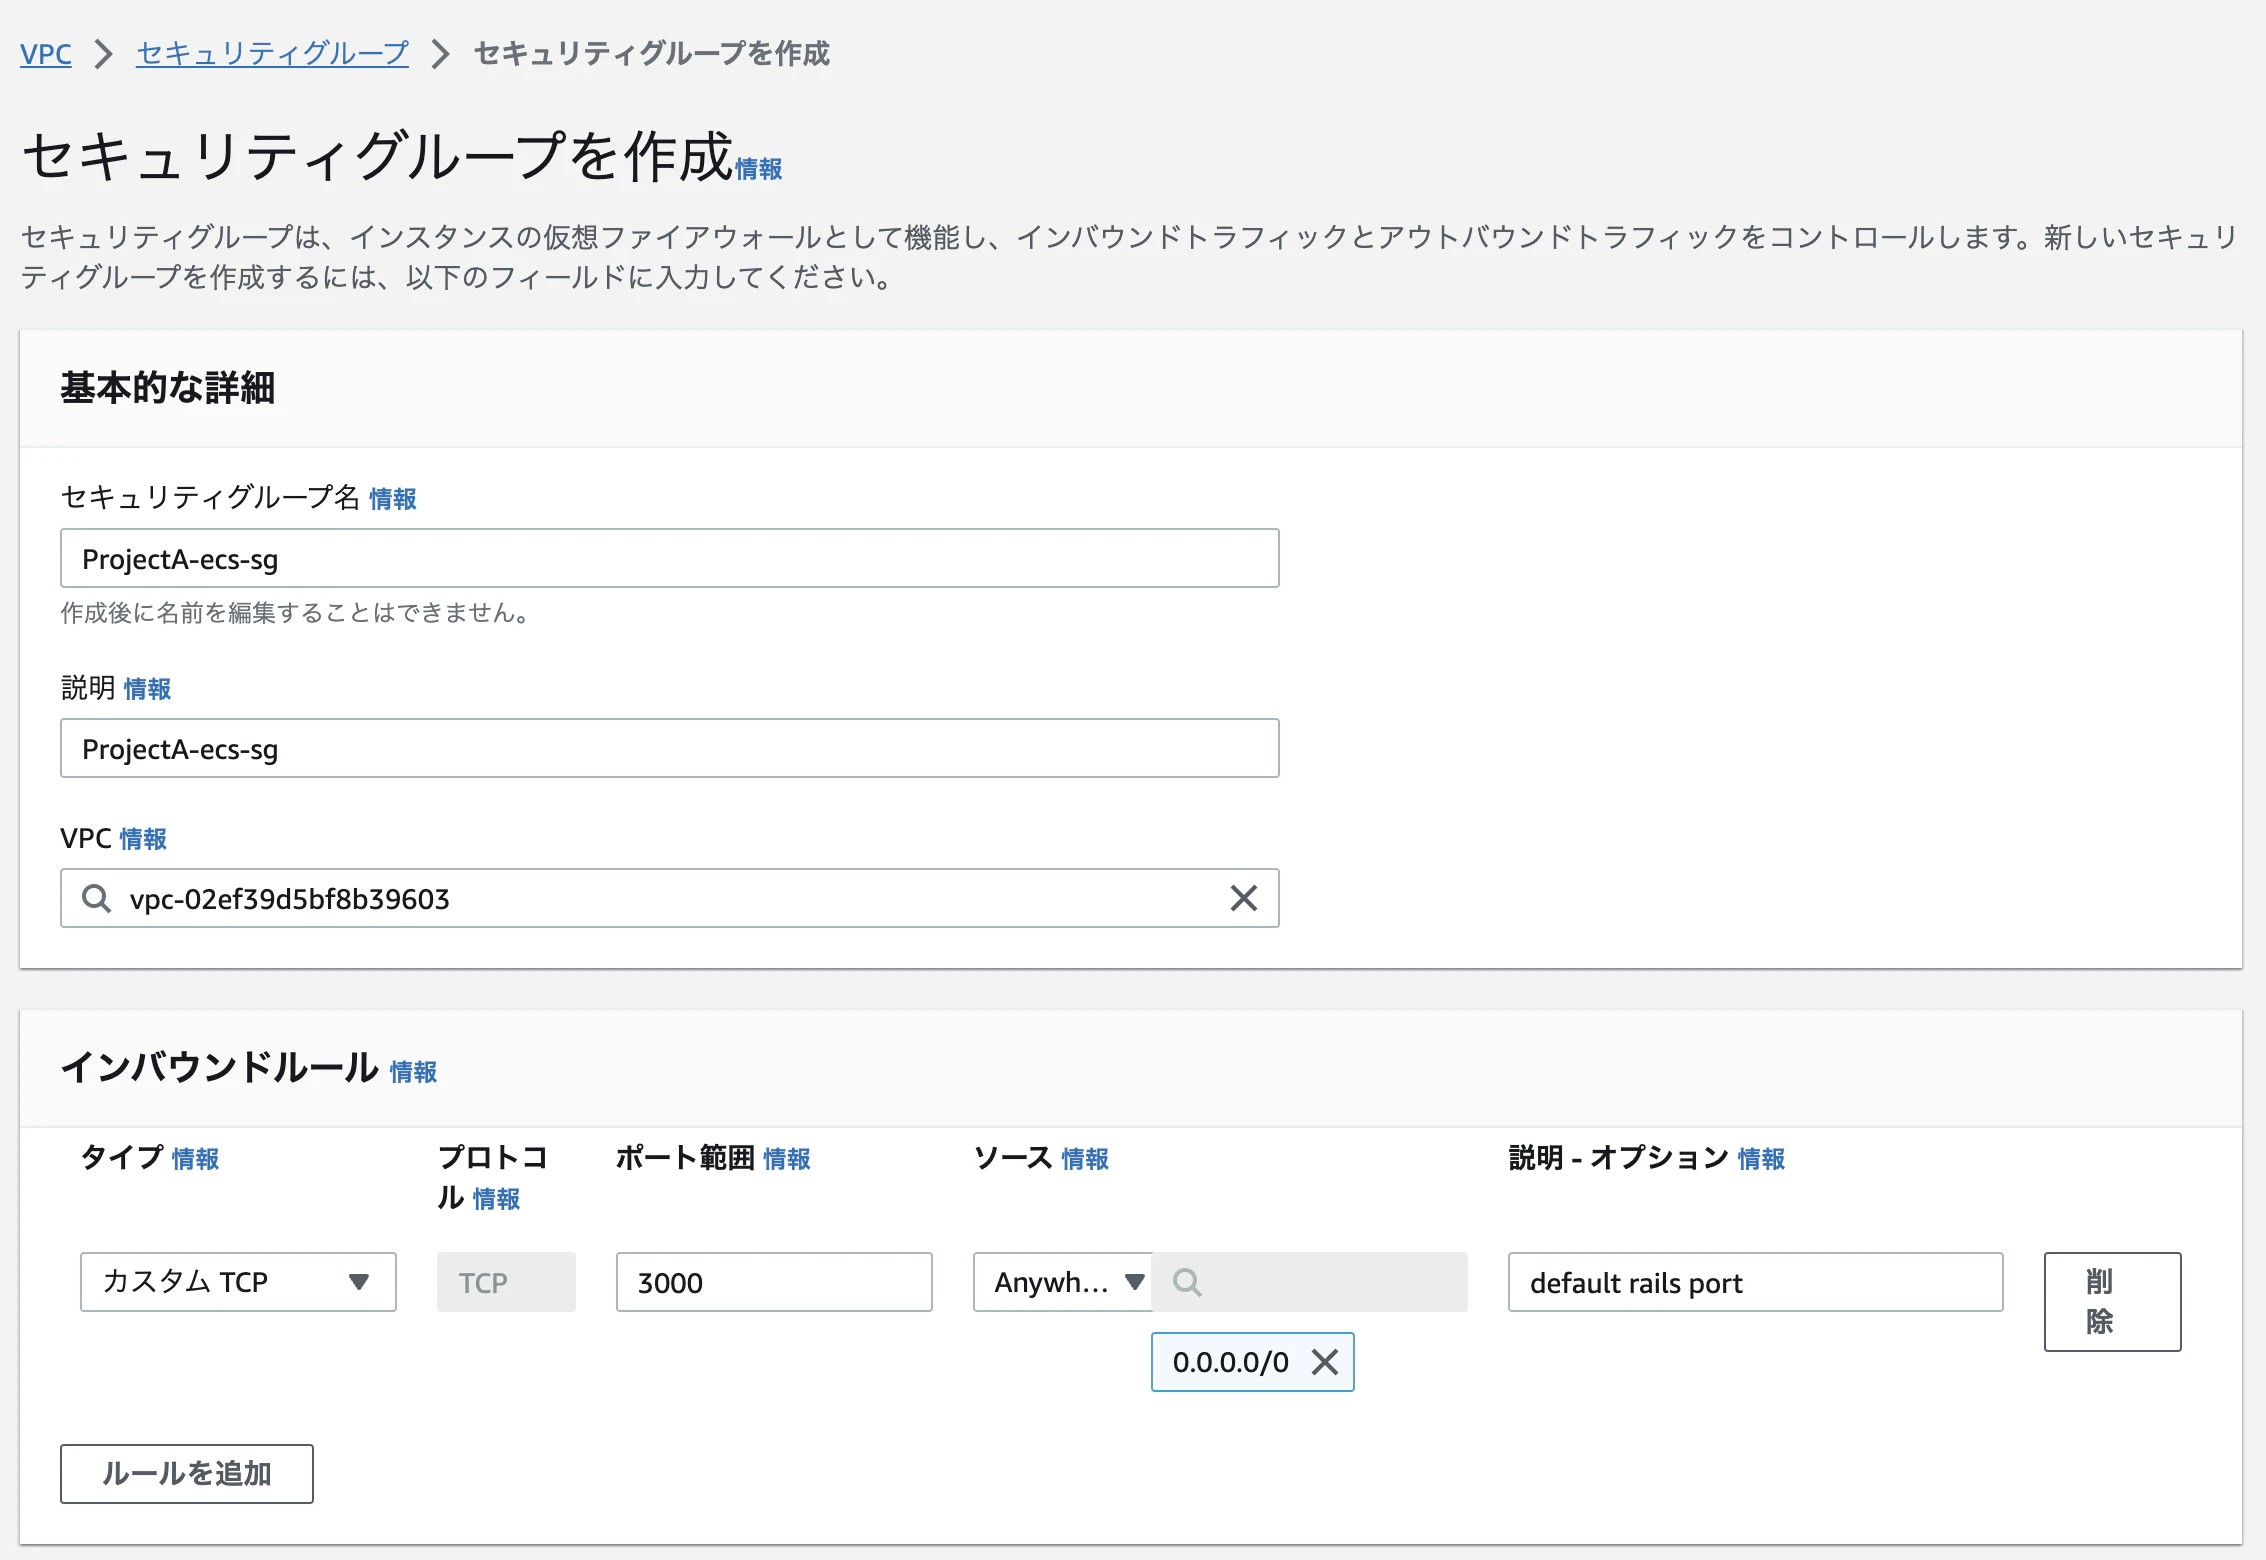Click the search icon in VPC field

pos(96,898)
